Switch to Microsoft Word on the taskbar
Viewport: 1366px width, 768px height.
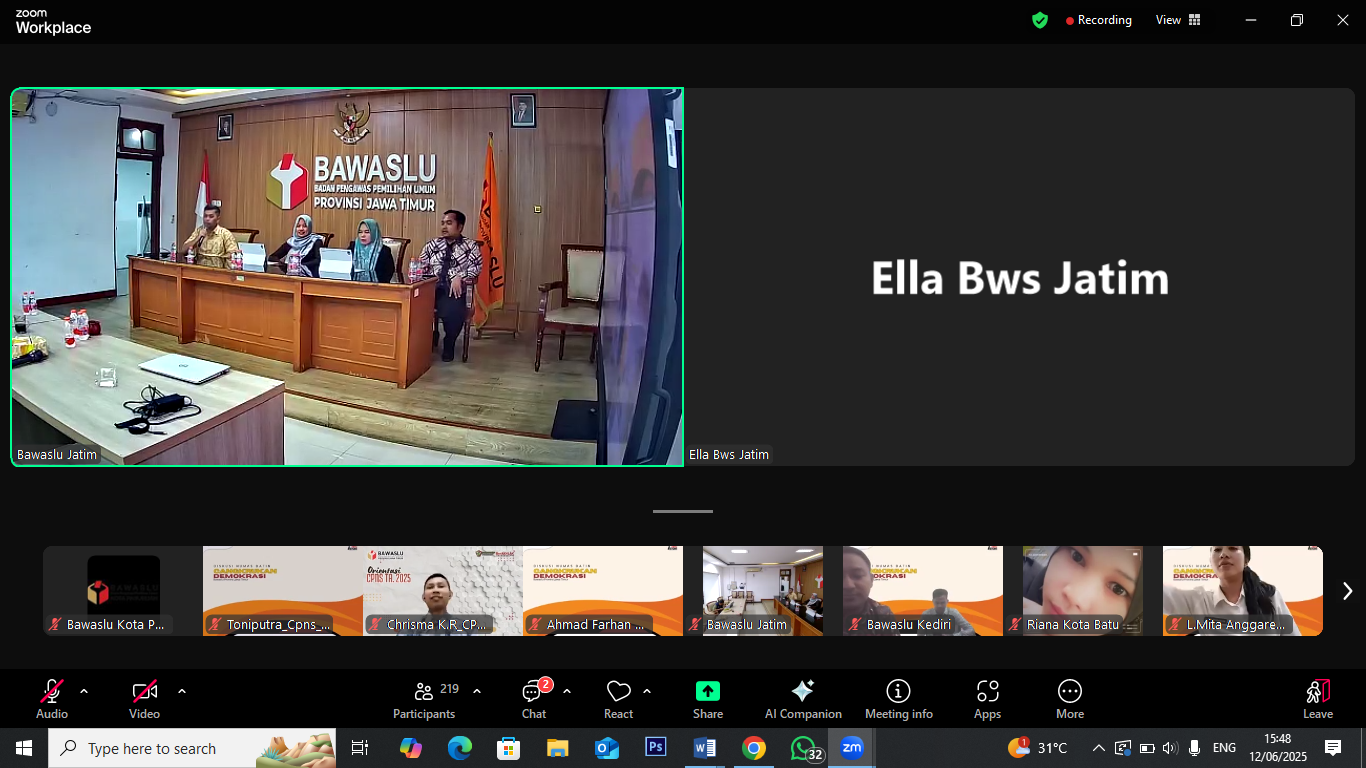(705, 748)
